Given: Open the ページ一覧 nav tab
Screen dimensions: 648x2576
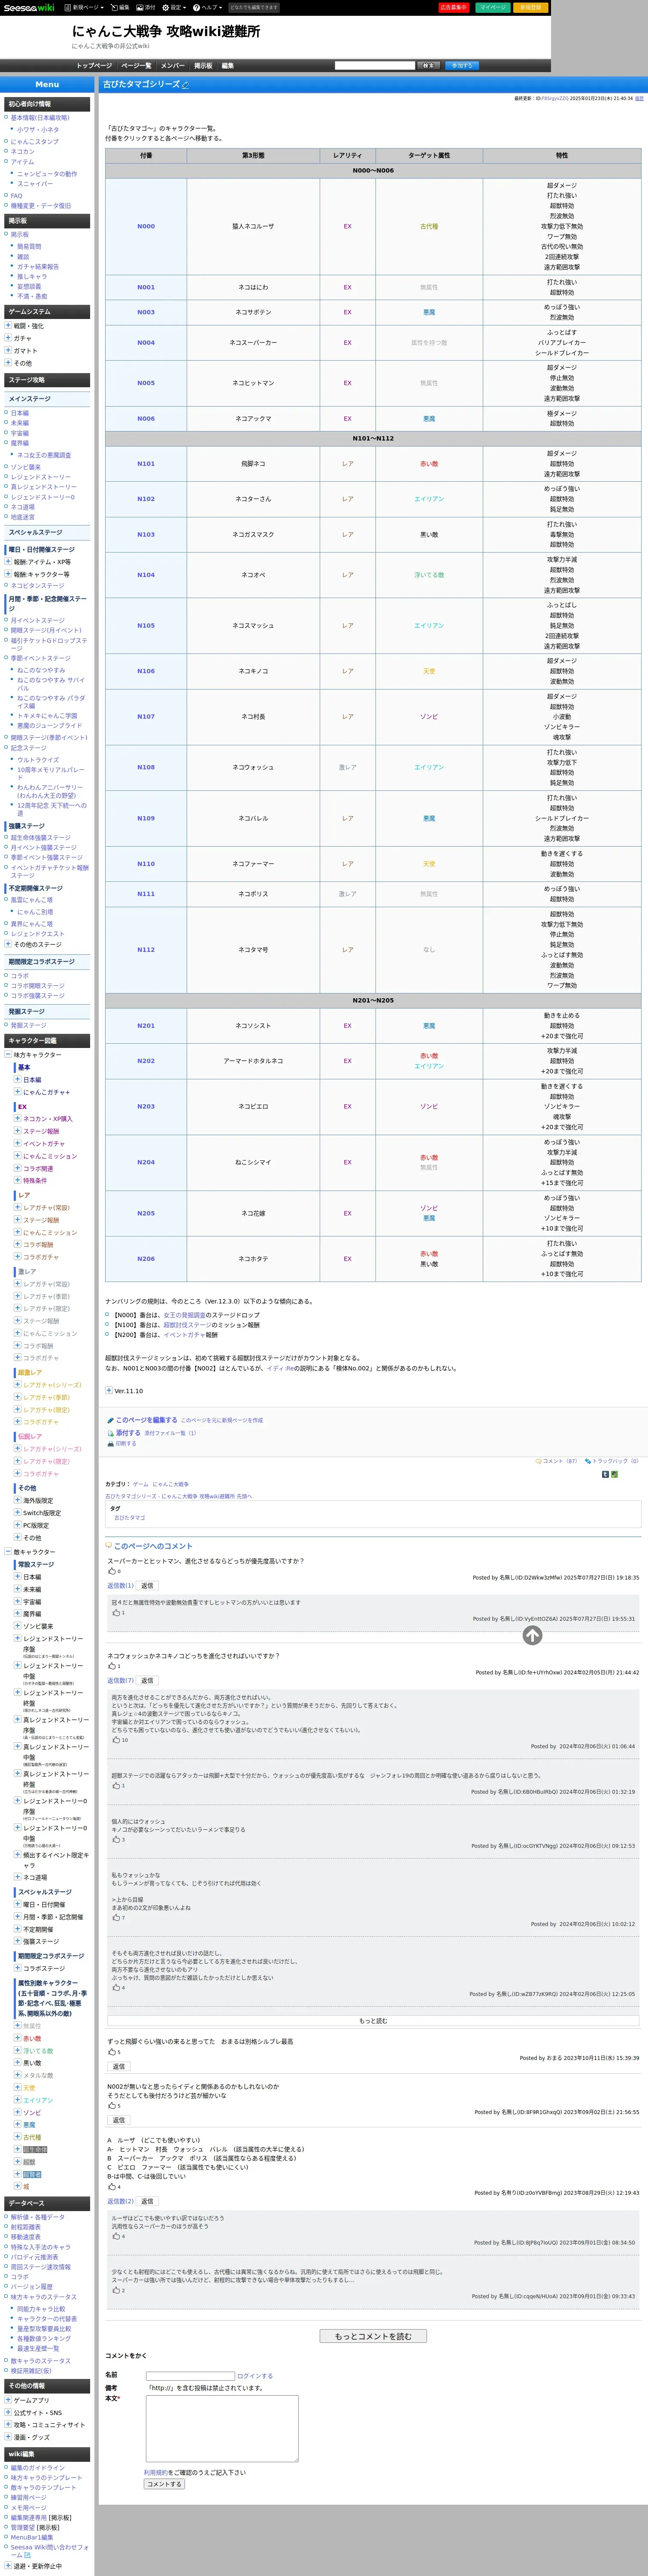Looking at the screenshot, I should click(x=136, y=66).
